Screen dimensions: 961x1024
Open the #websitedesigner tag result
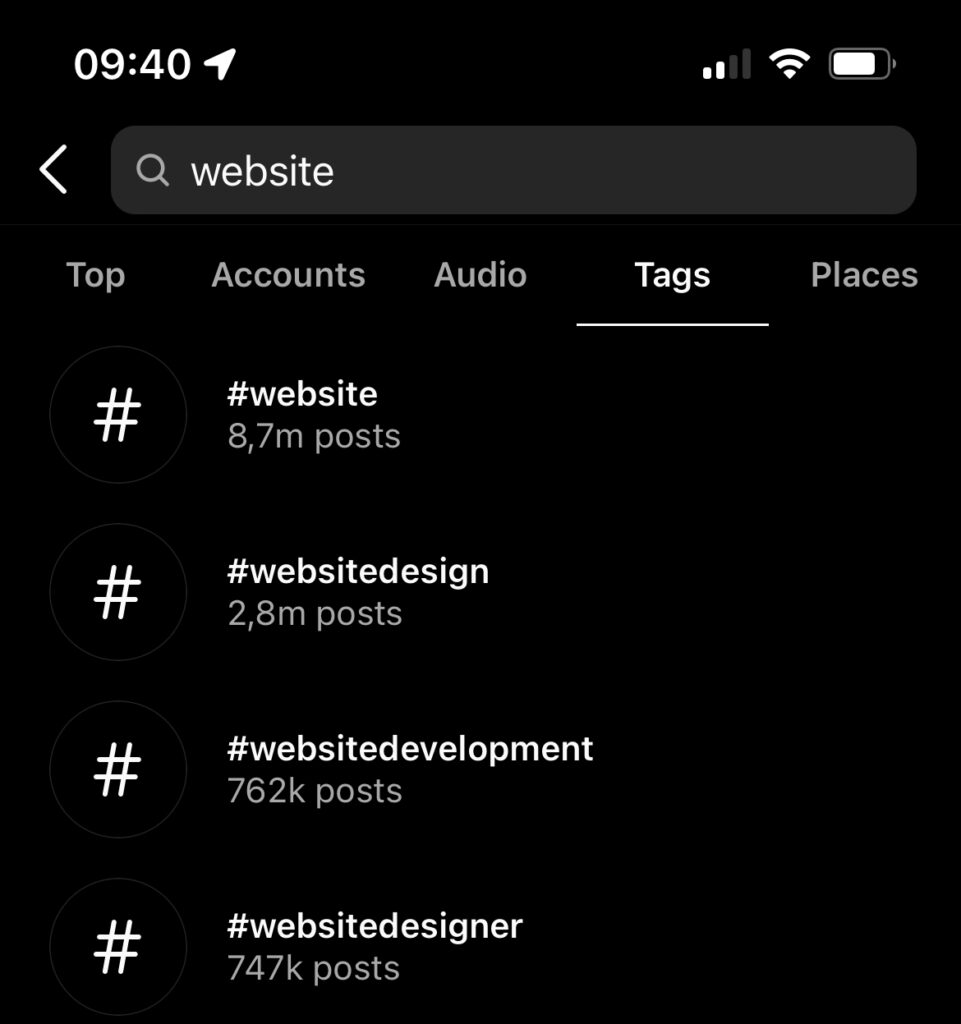(x=480, y=947)
